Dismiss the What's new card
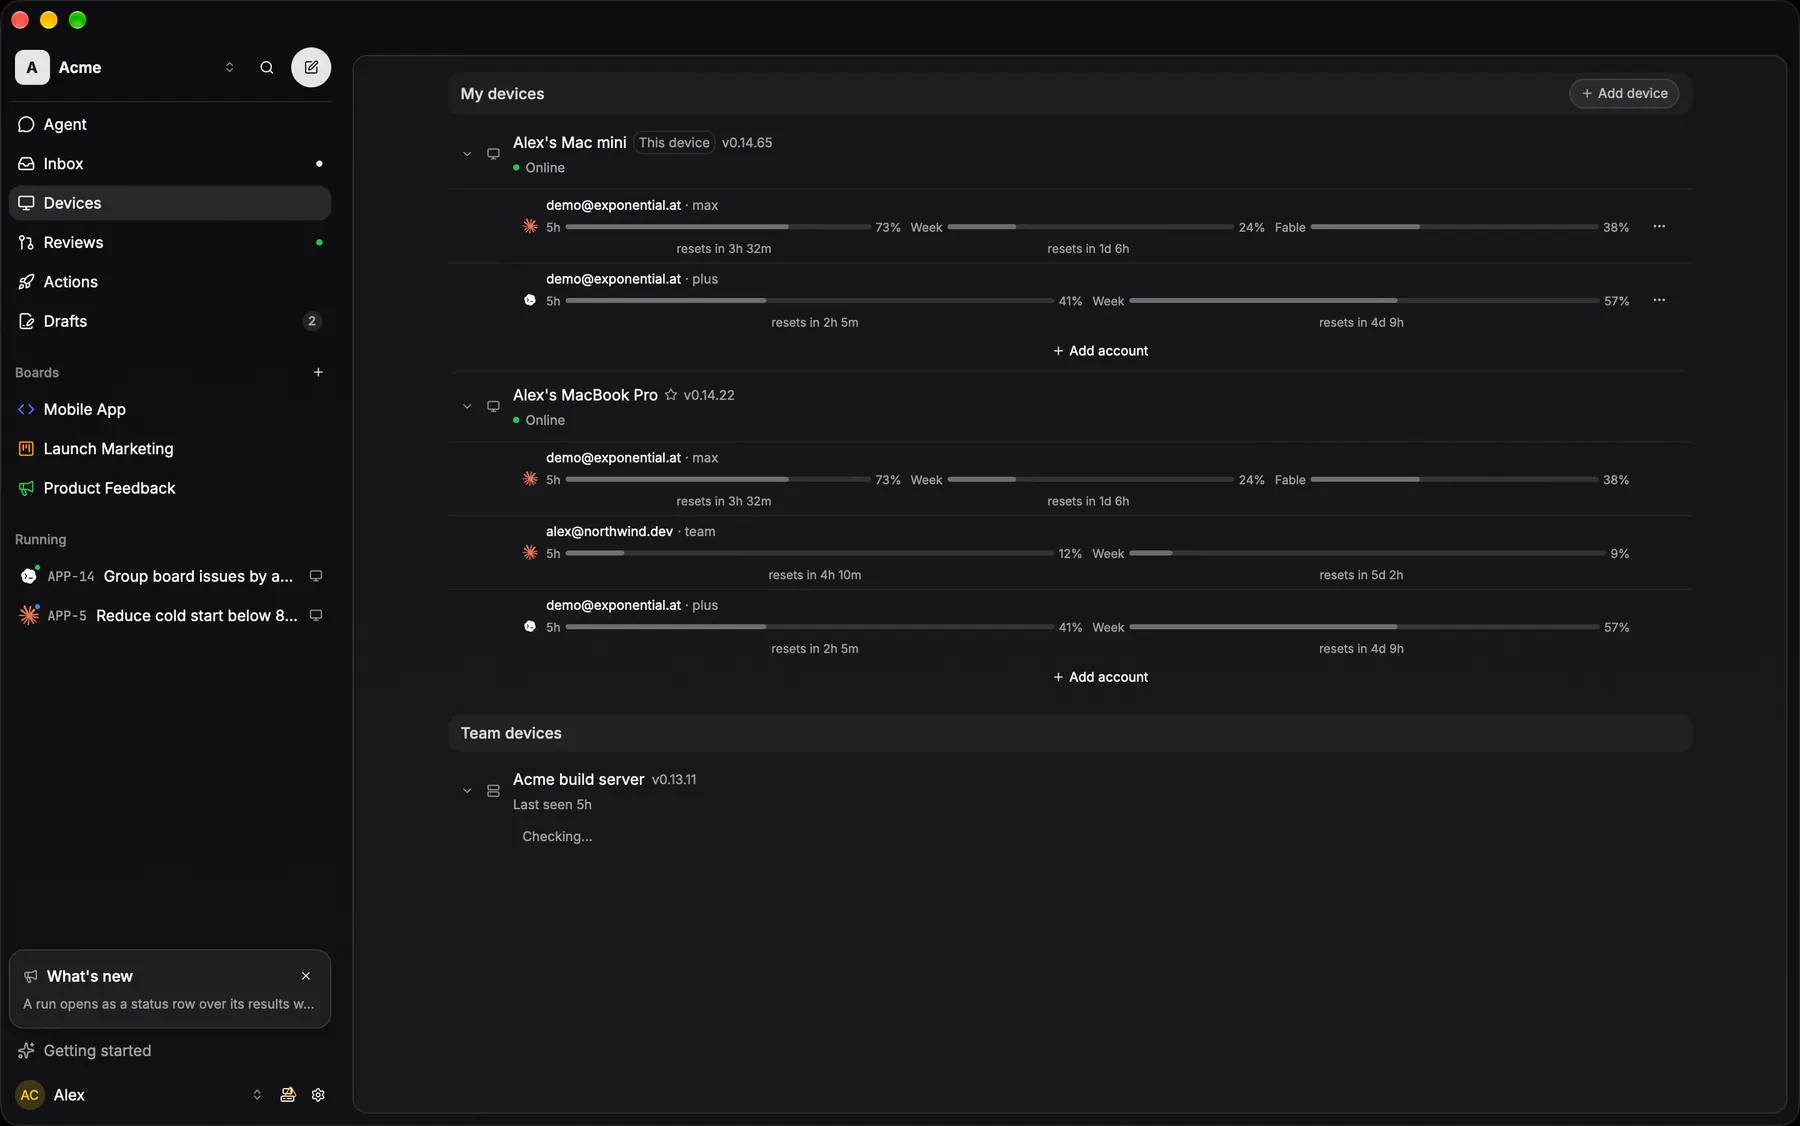 click(x=306, y=976)
